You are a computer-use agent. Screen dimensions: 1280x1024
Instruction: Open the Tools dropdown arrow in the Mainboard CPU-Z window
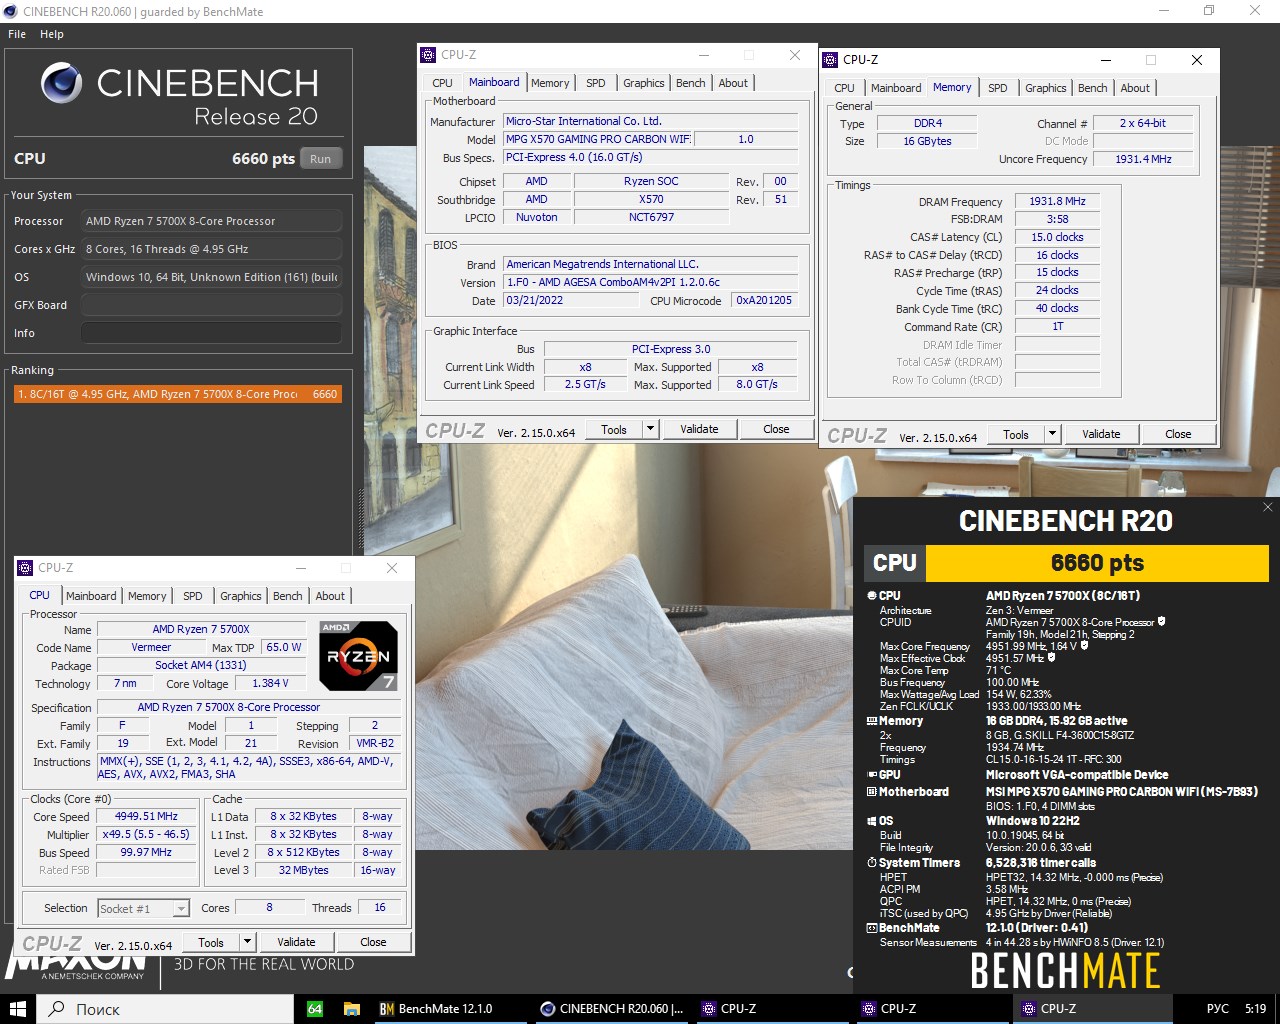[650, 429]
